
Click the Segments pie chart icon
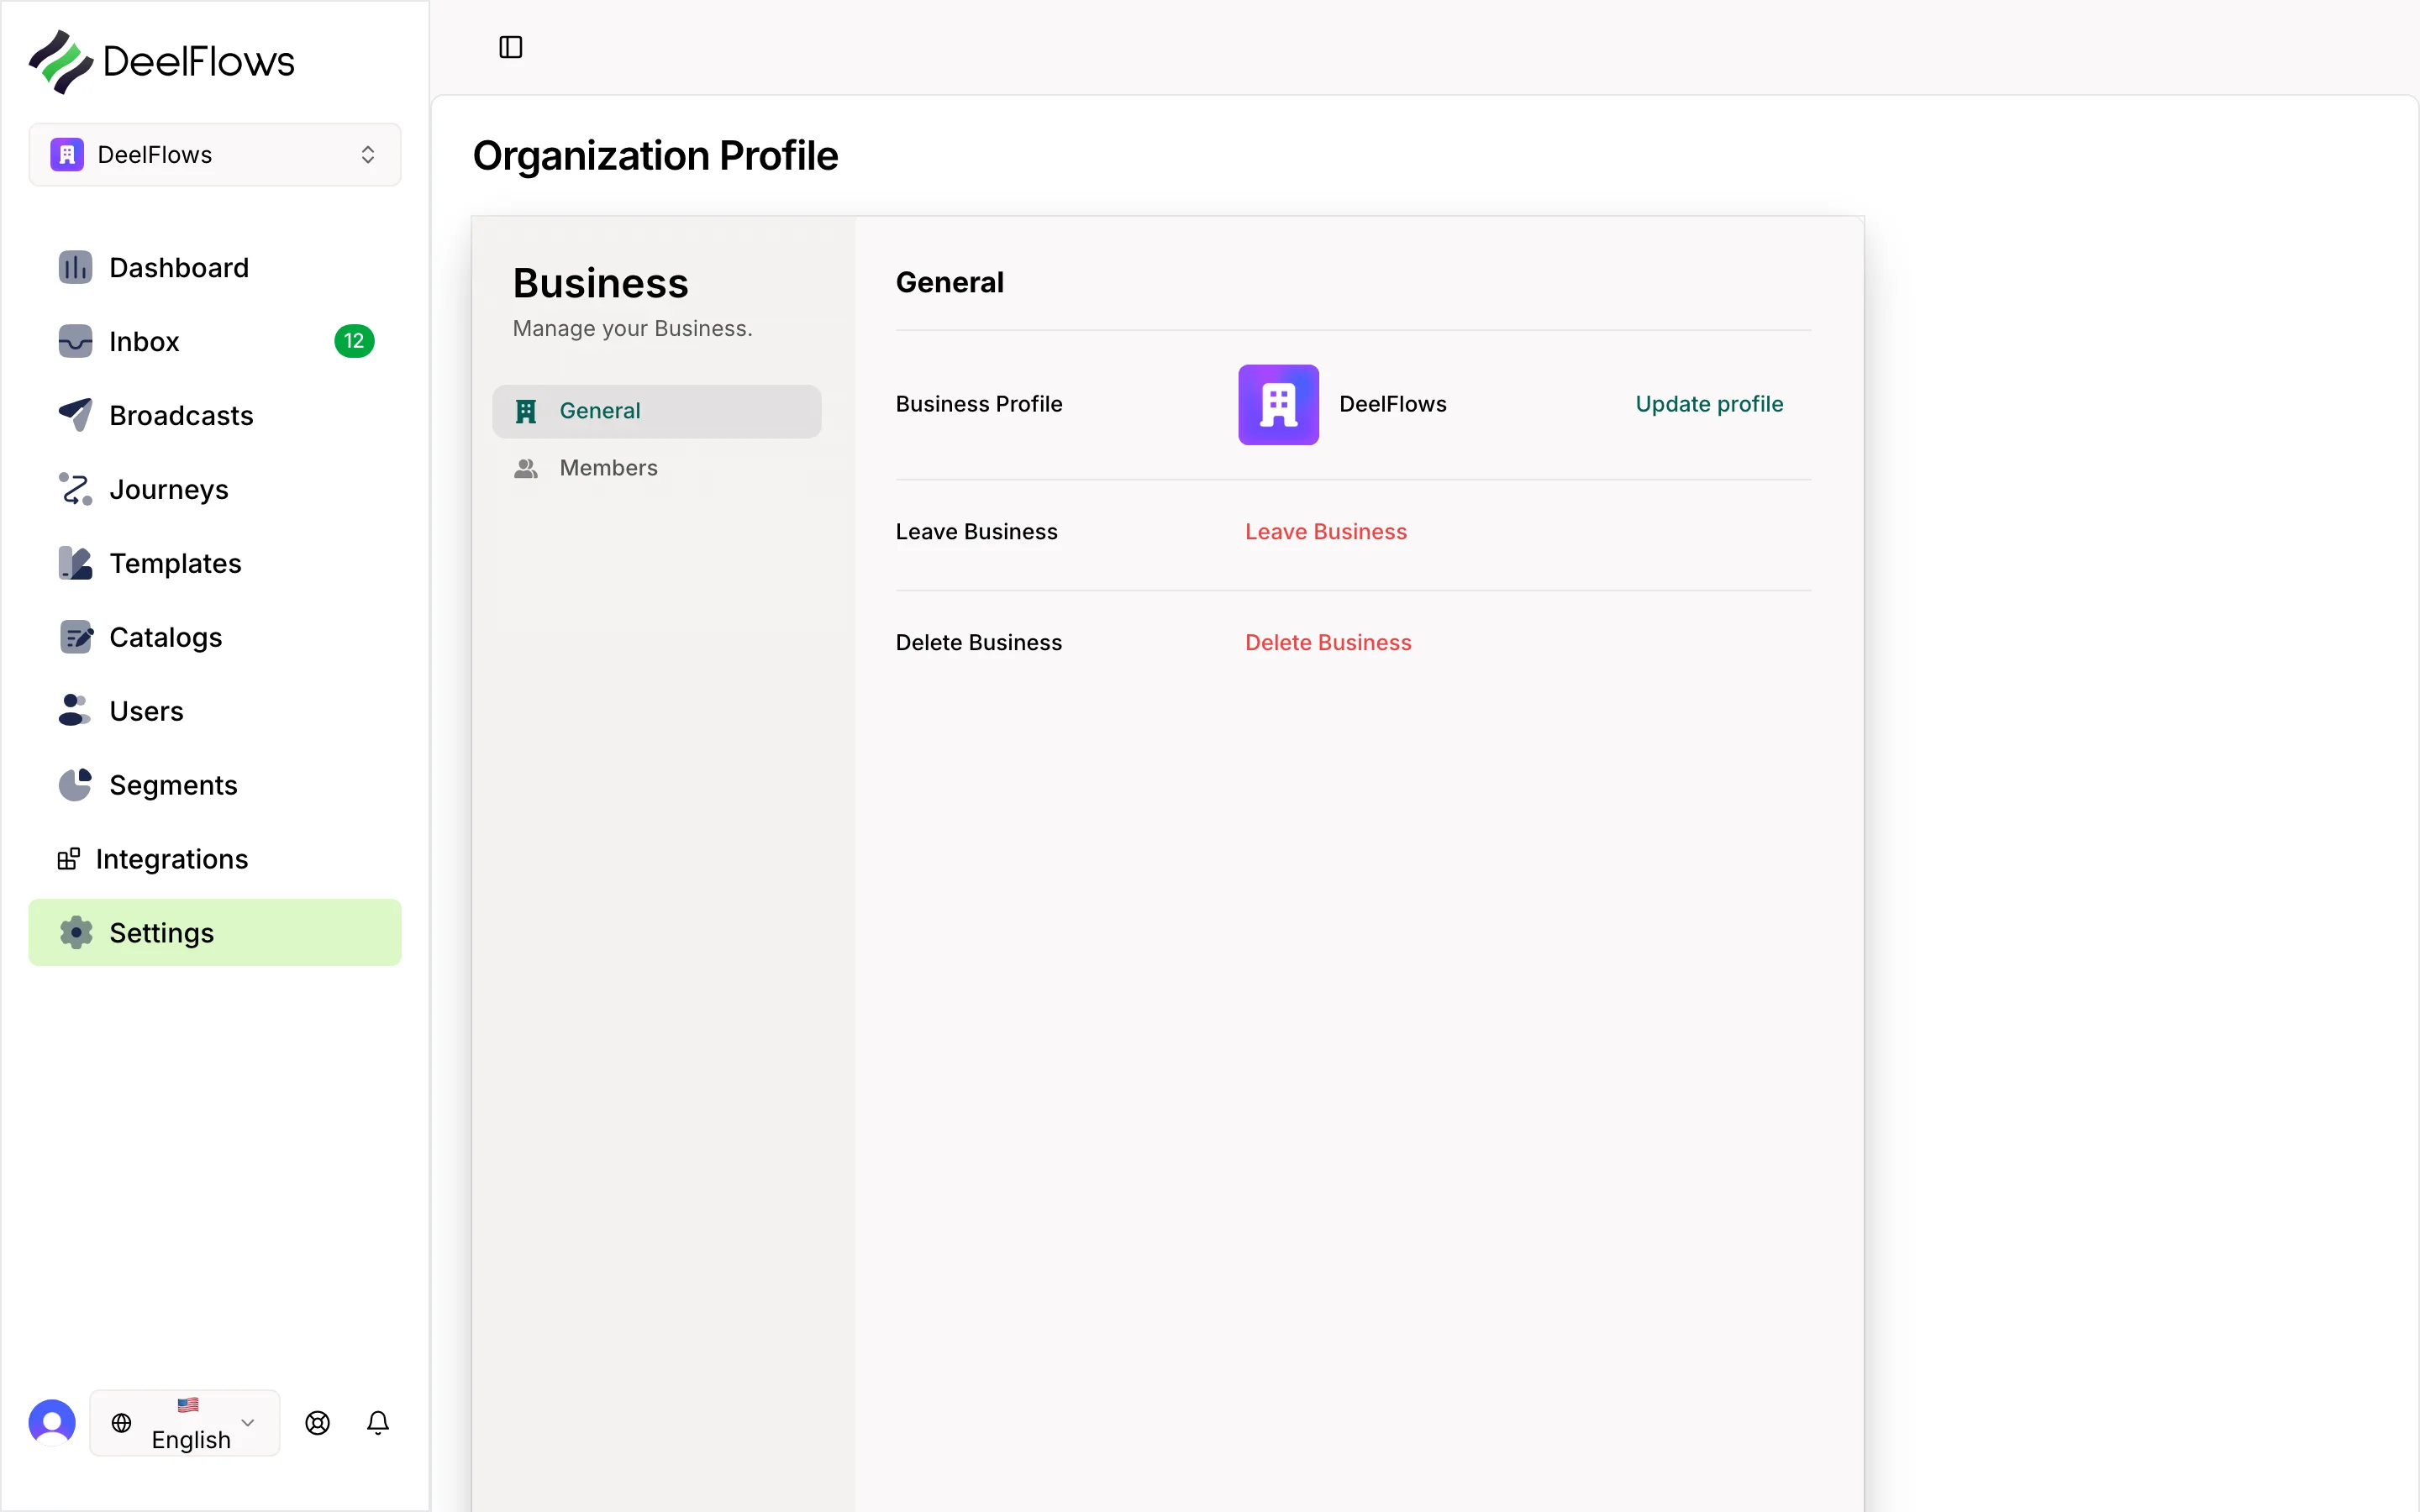tap(75, 785)
